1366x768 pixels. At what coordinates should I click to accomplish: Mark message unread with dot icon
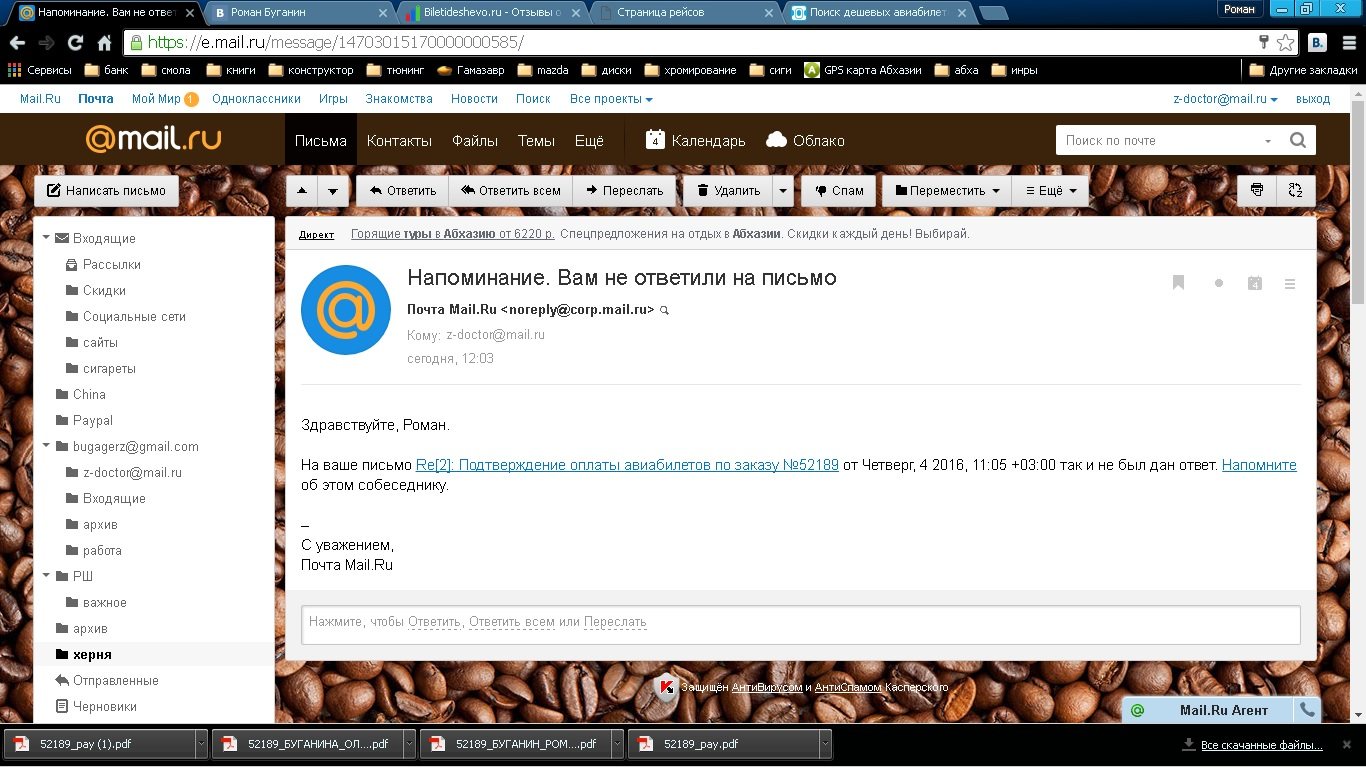tap(1219, 284)
